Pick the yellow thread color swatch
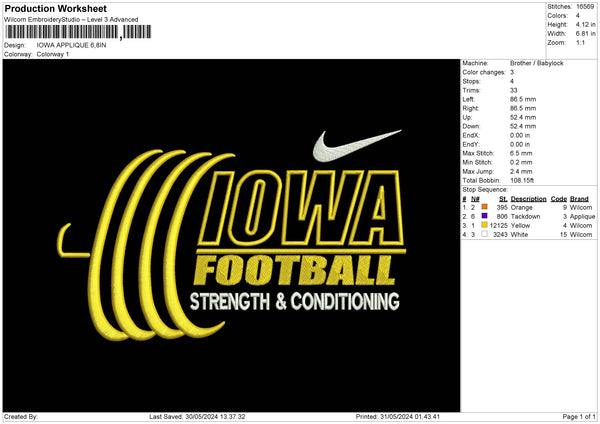This screenshot has height=424, width=600. coord(484,225)
